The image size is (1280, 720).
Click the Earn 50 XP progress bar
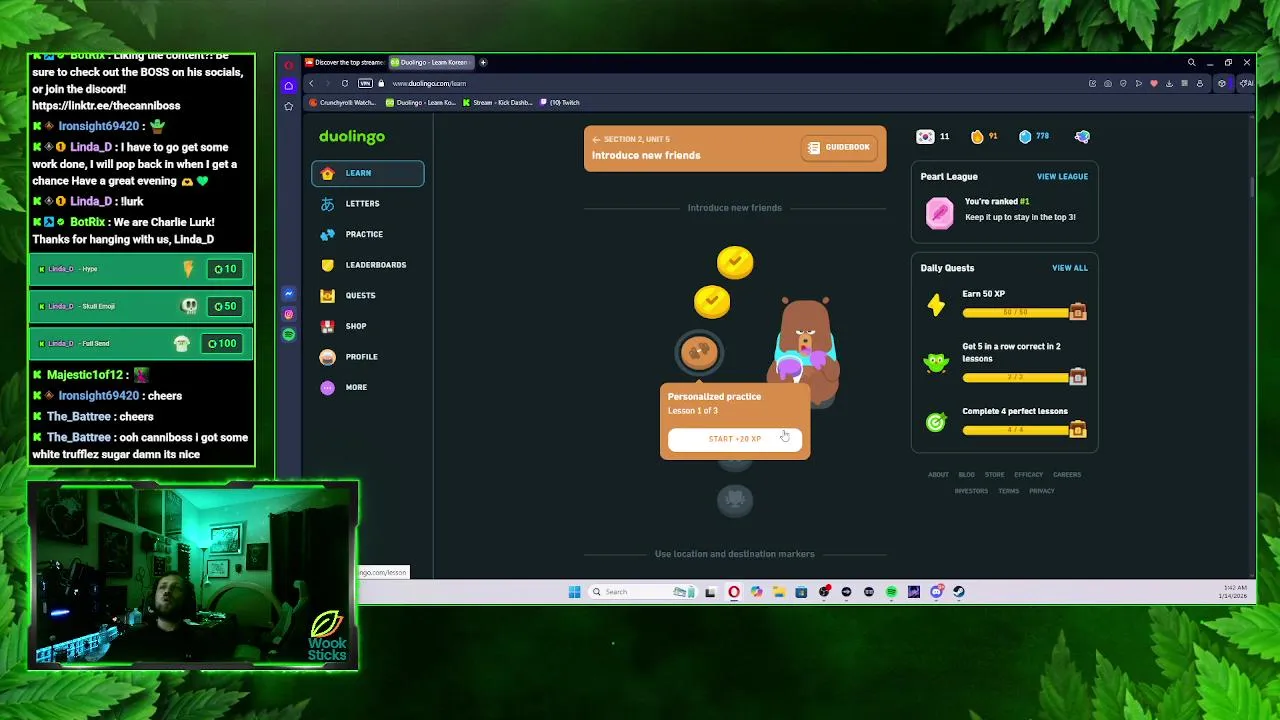pos(1015,313)
